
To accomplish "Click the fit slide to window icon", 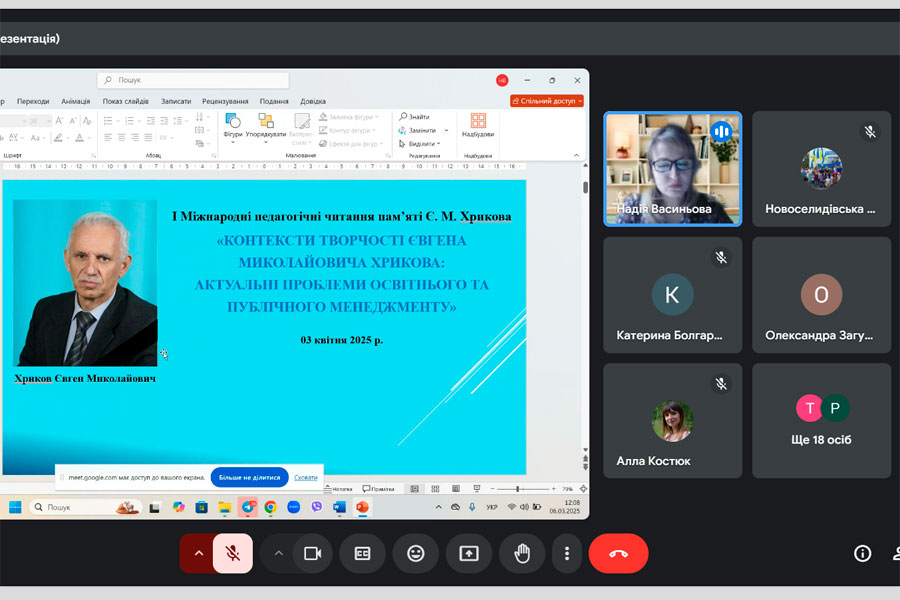I will point(583,489).
